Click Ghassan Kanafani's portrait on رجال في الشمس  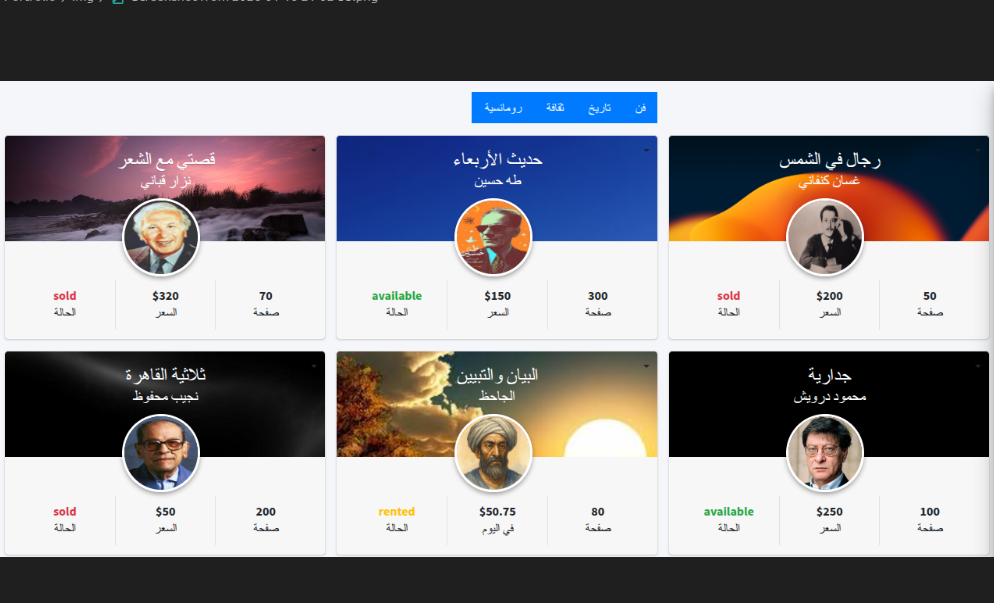(825, 237)
